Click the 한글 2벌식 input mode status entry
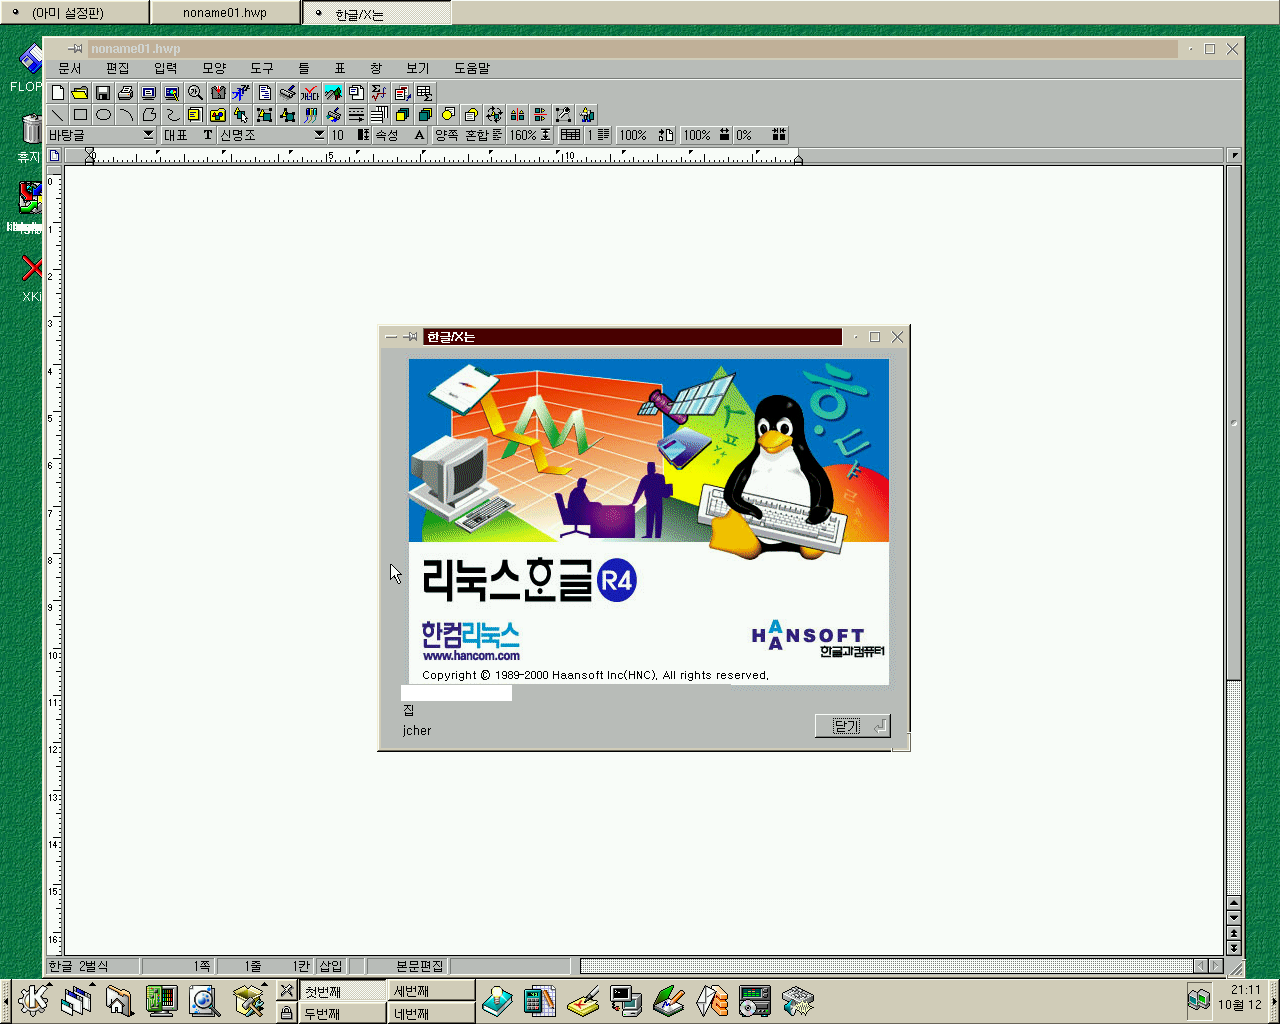This screenshot has width=1280, height=1024. 93,966
